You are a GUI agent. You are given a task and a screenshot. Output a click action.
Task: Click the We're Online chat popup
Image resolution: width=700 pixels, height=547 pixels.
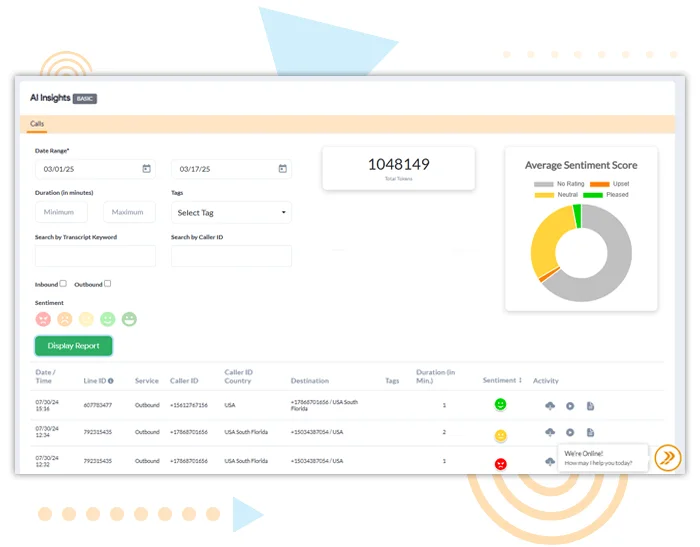click(x=602, y=458)
